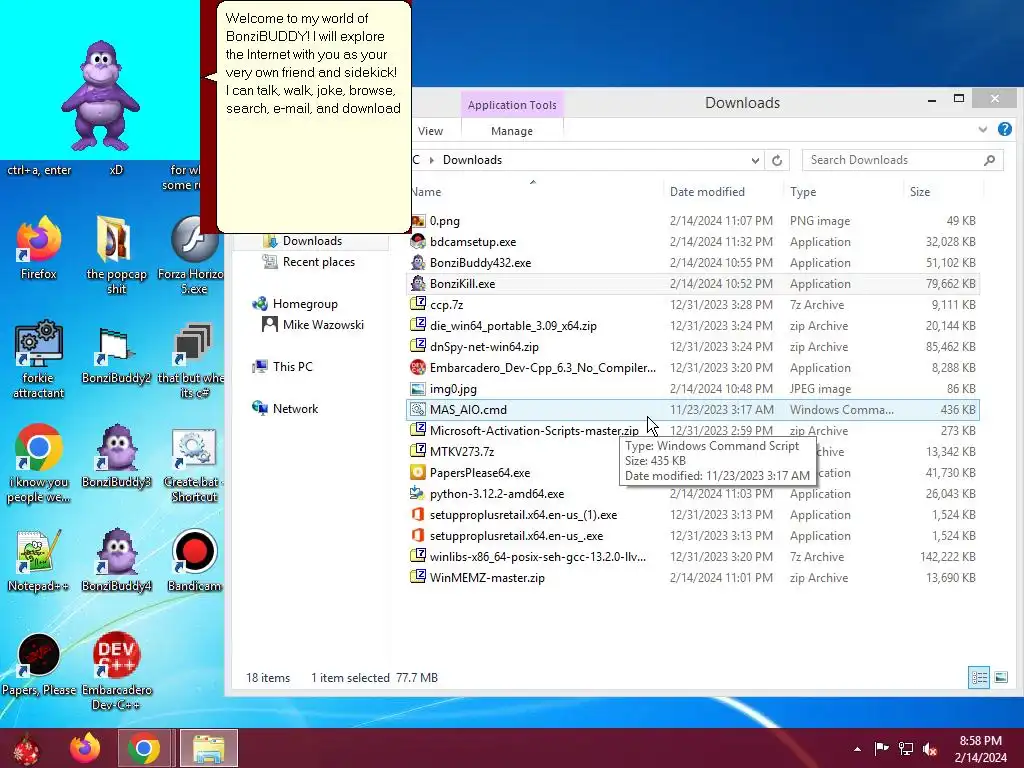
Task: Launch Notepad++ from the desktop
Action: click(x=39, y=560)
